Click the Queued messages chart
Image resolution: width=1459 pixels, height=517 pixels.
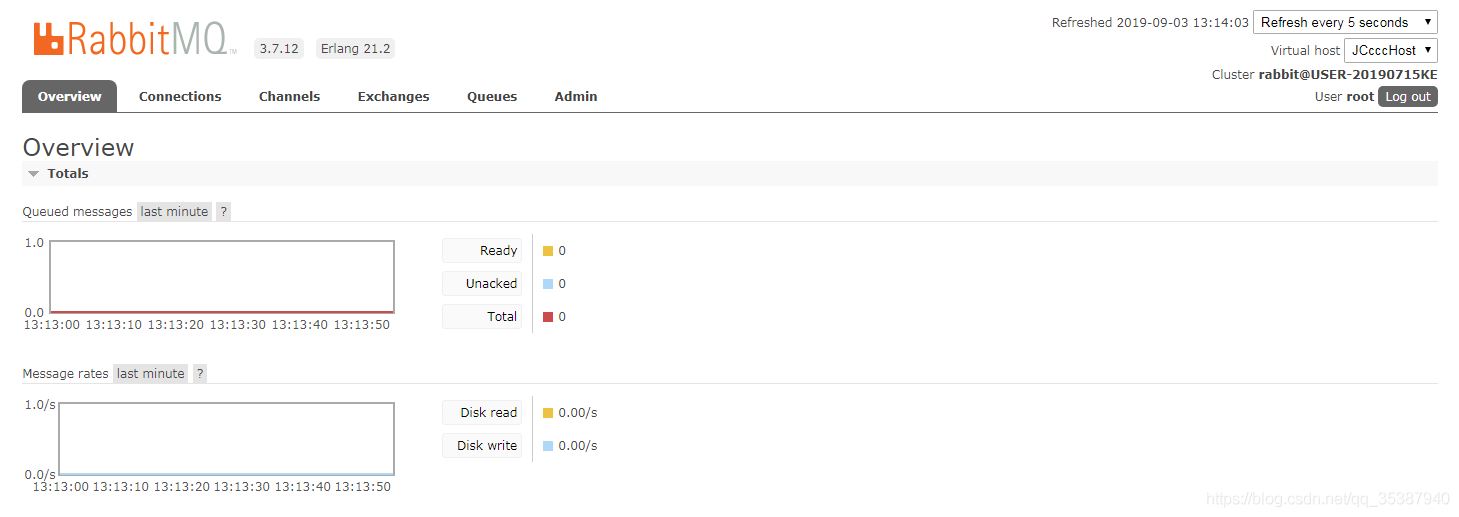coord(222,277)
